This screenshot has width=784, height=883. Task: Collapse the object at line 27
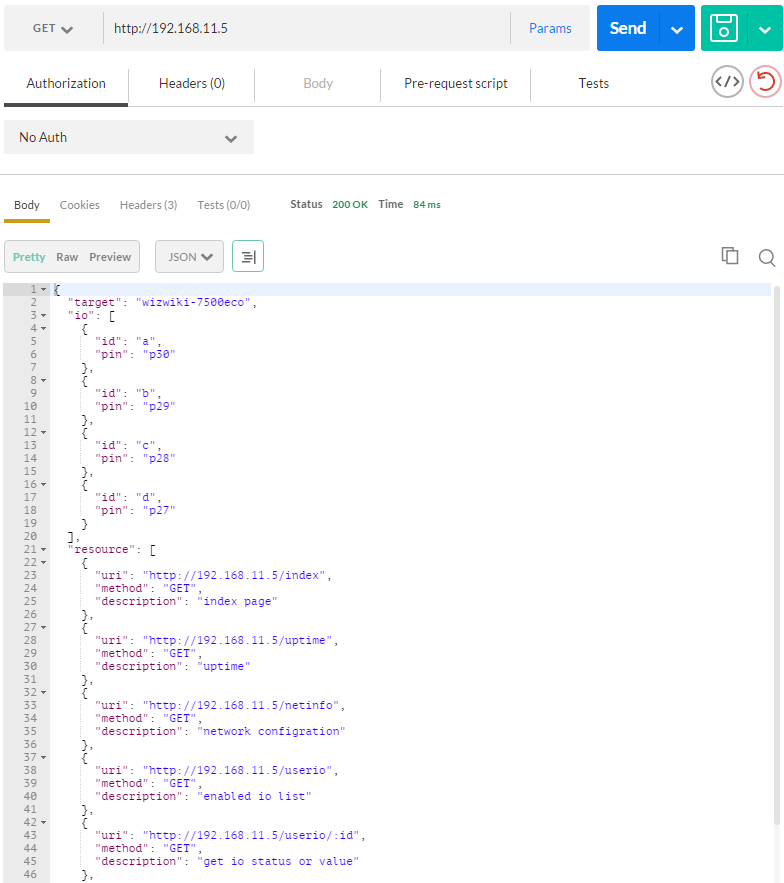[43, 627]
